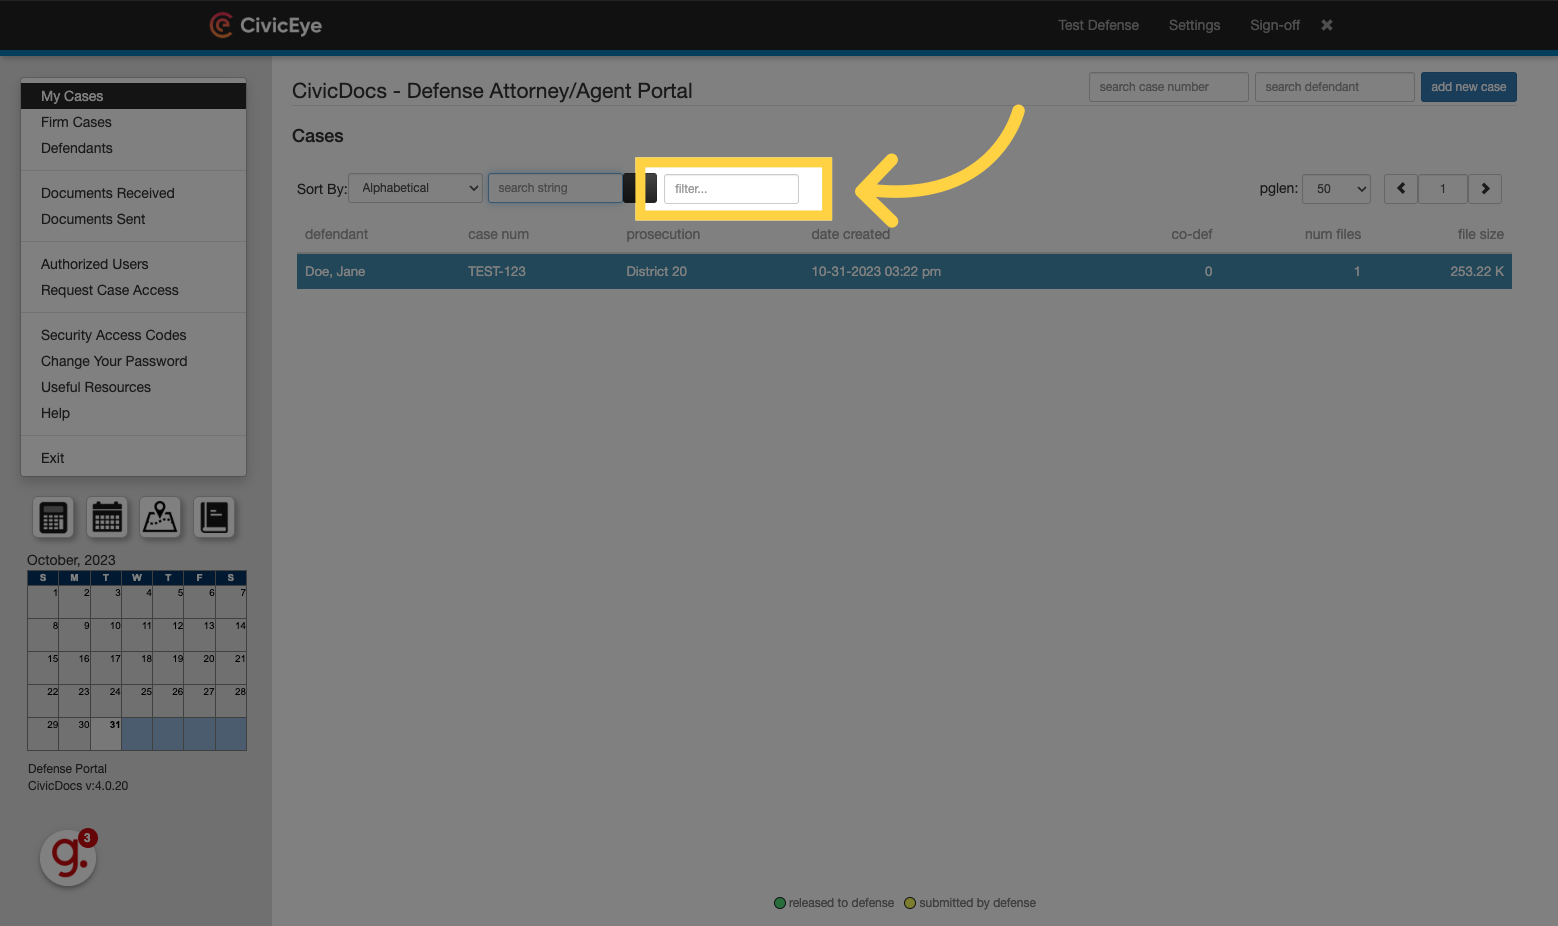This screenshot has width=1558, height=926.
Task: Focus the search case number field
Action: (x=1168, y=87)
